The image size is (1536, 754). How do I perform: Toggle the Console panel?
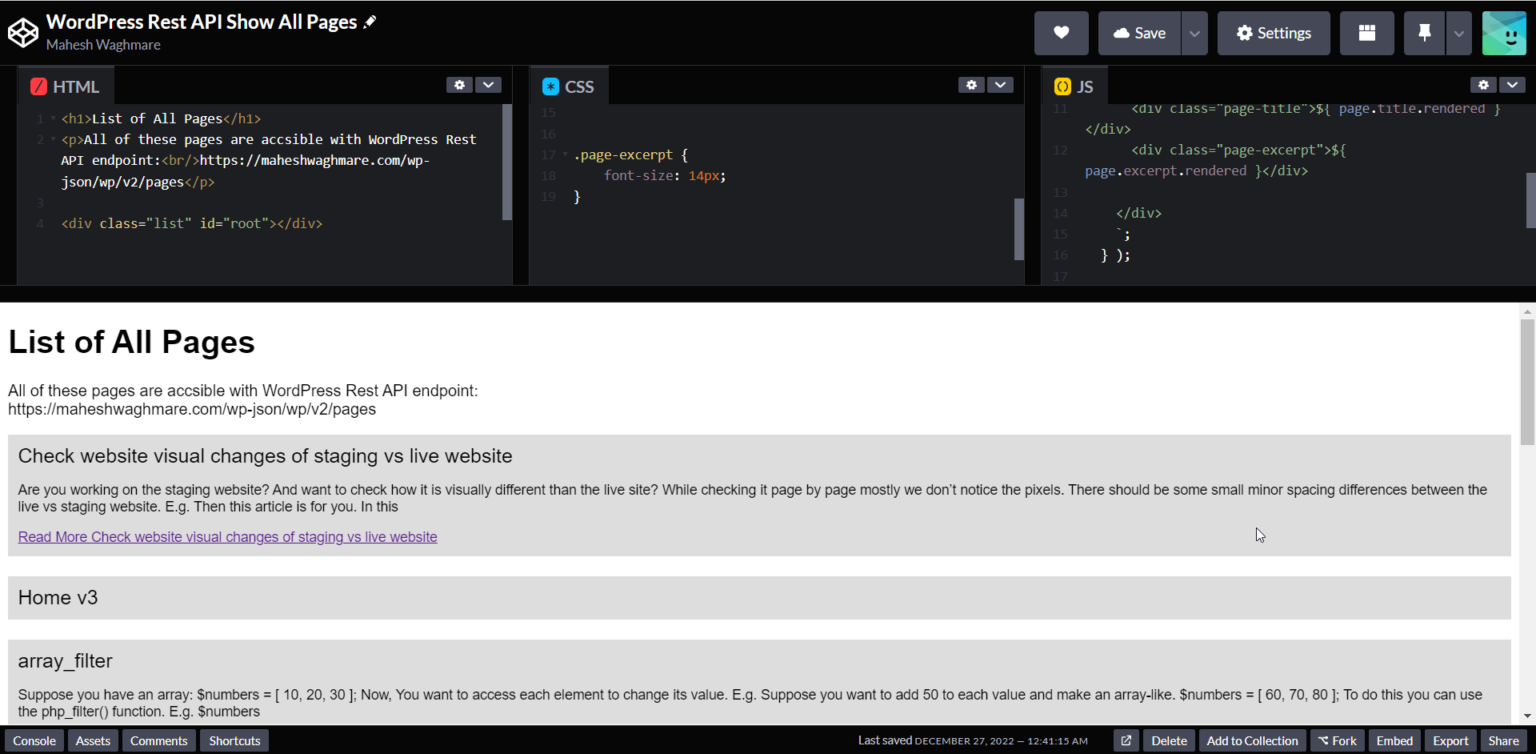(x=34, y=741)
